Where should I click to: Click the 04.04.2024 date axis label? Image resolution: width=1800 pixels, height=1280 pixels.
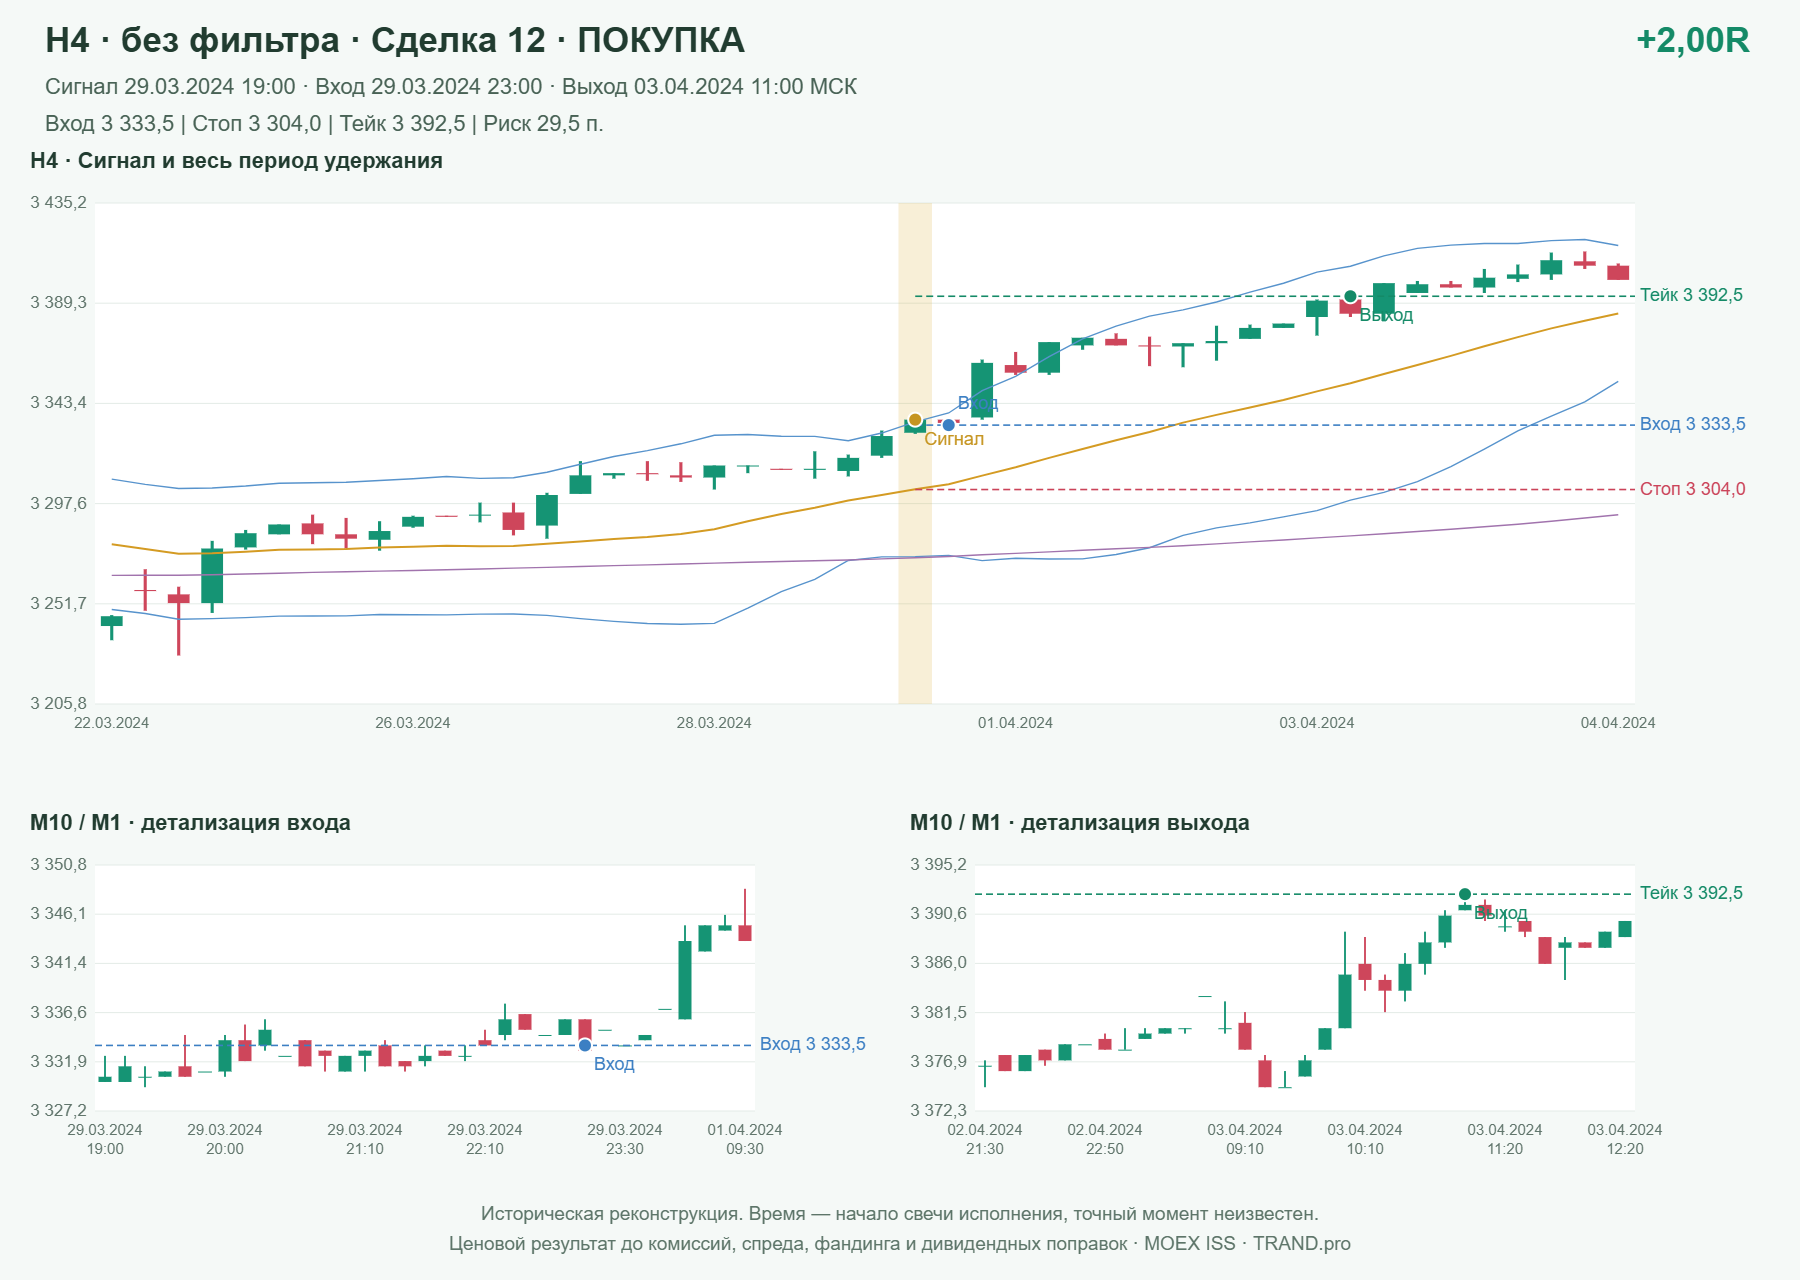click(1618, 723)
